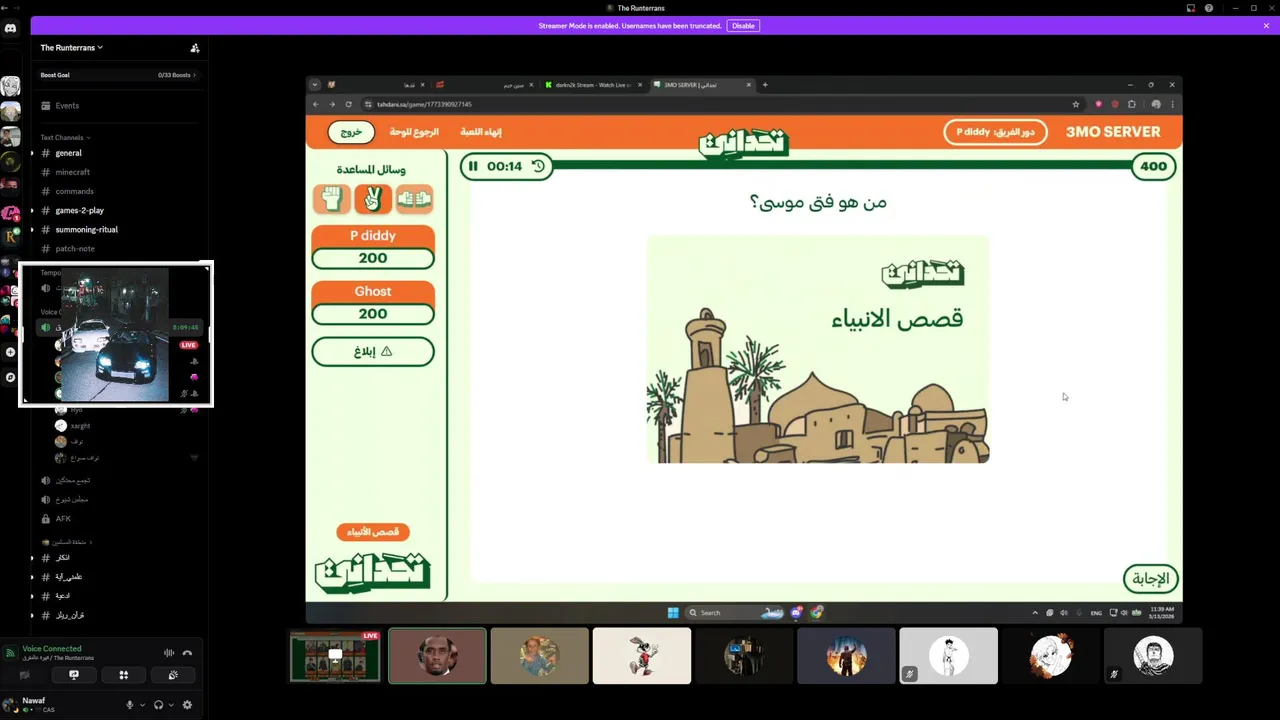Bookmark the page with the star icon
Viewport: 1280px width, 720px height.
point(1076,104)
